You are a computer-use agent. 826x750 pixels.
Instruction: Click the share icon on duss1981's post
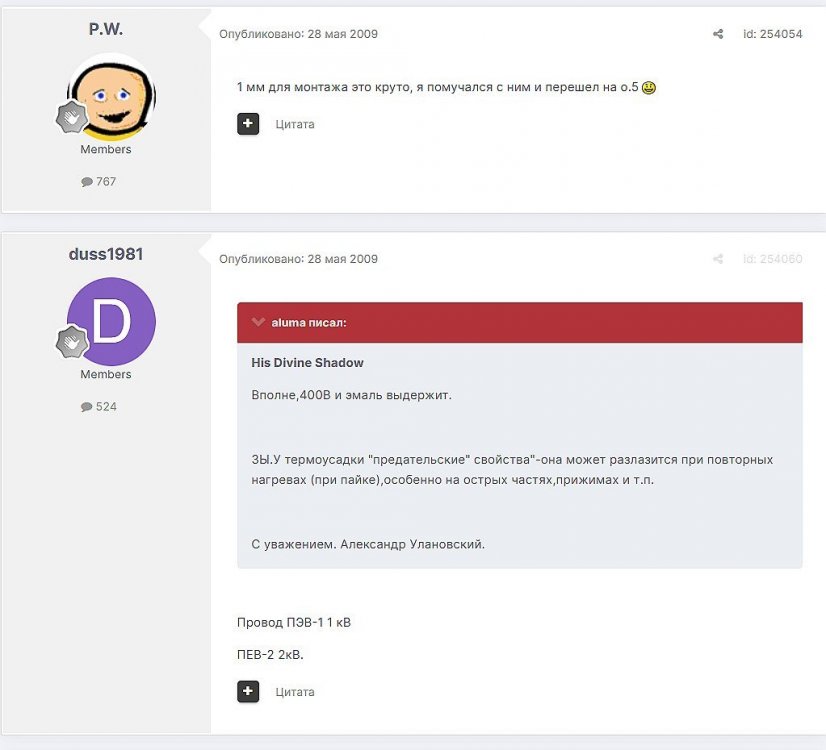[x=718, y=259]
